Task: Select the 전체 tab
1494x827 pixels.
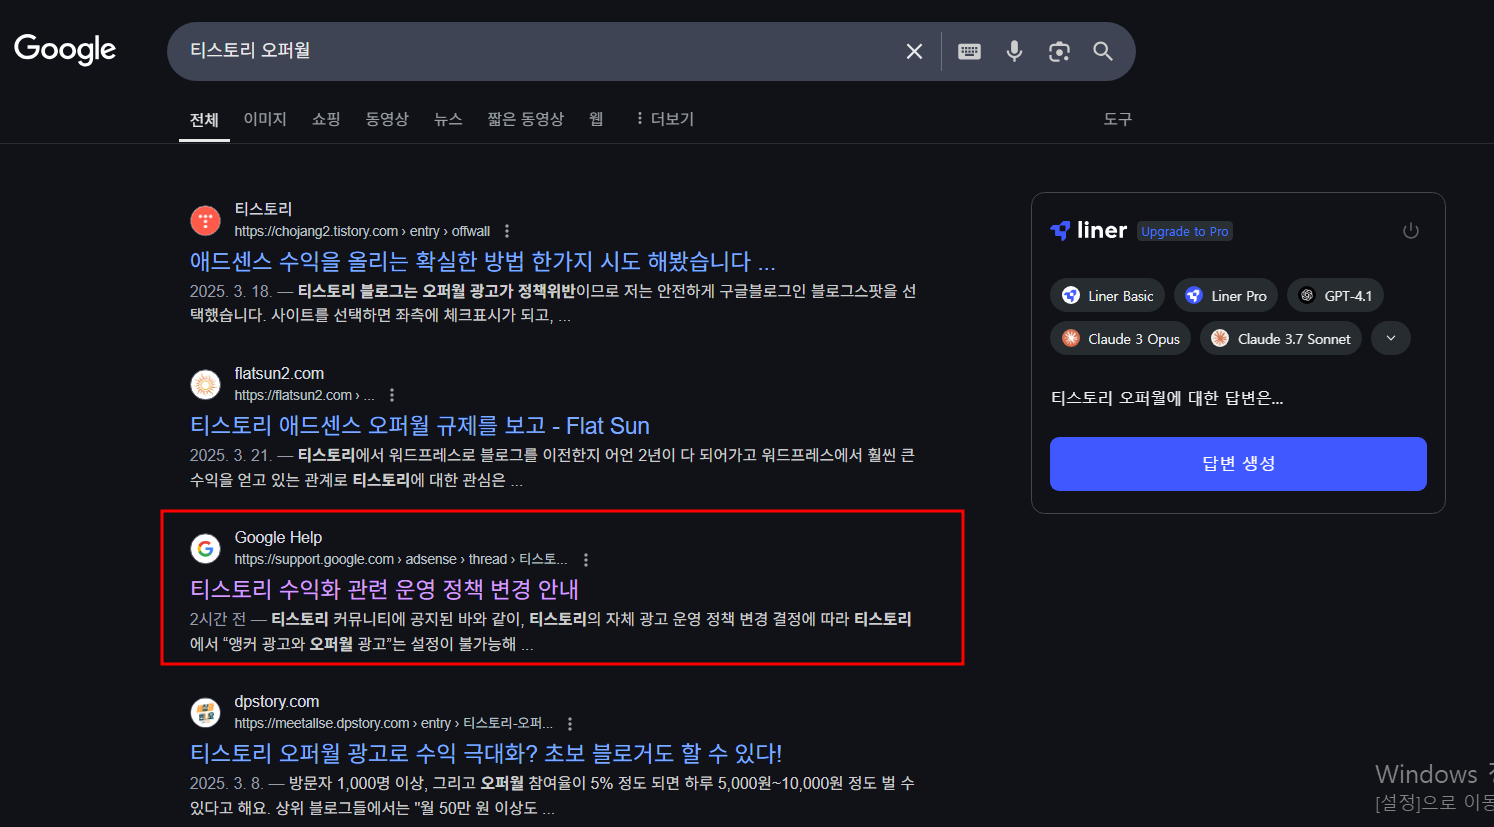Action: [204, 120]
